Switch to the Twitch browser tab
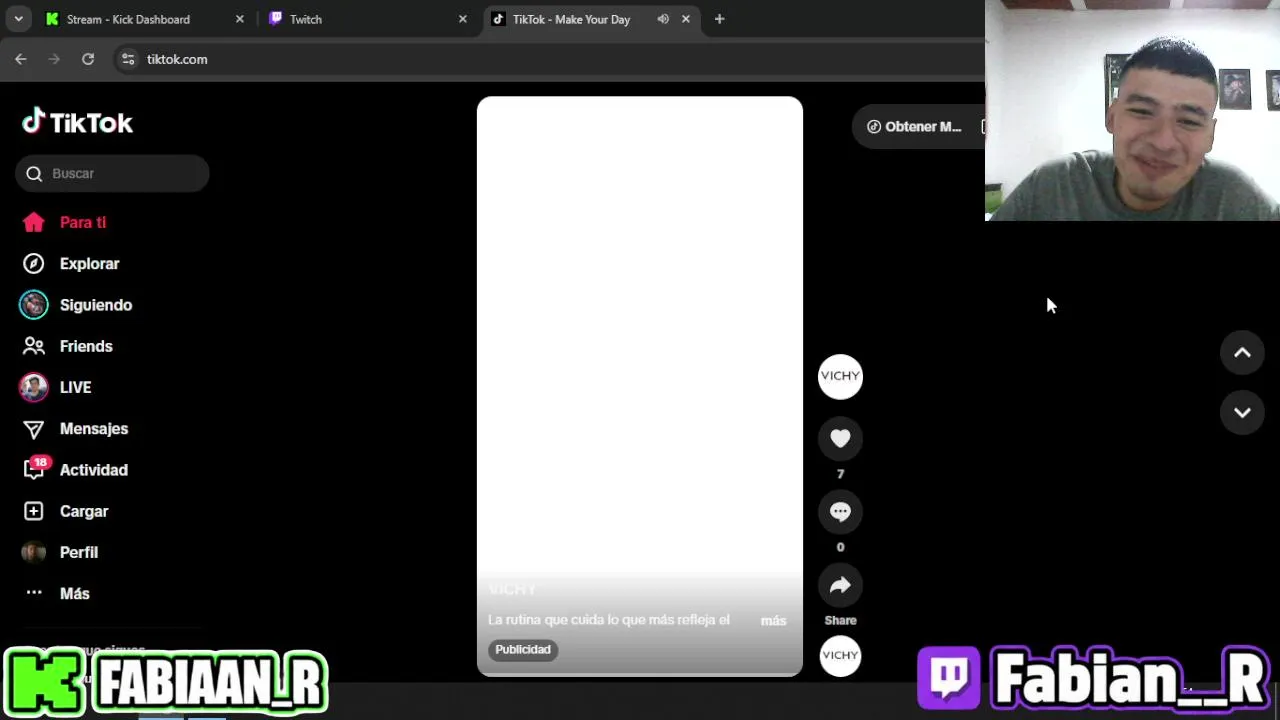 click(366, 19)
